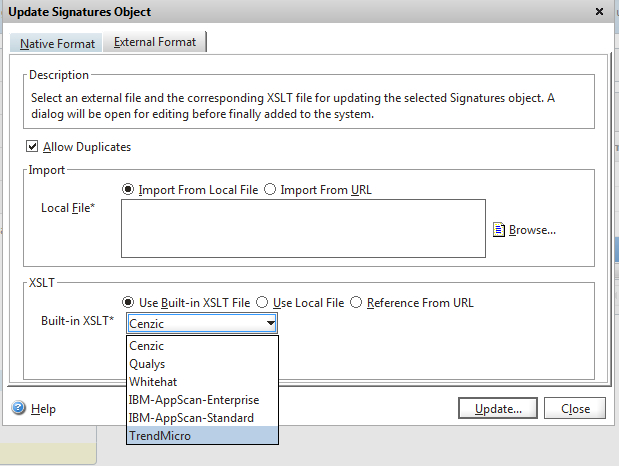Select Import From URL radio option
Viewport: 619px width, 466px height.
pos(270,189)
